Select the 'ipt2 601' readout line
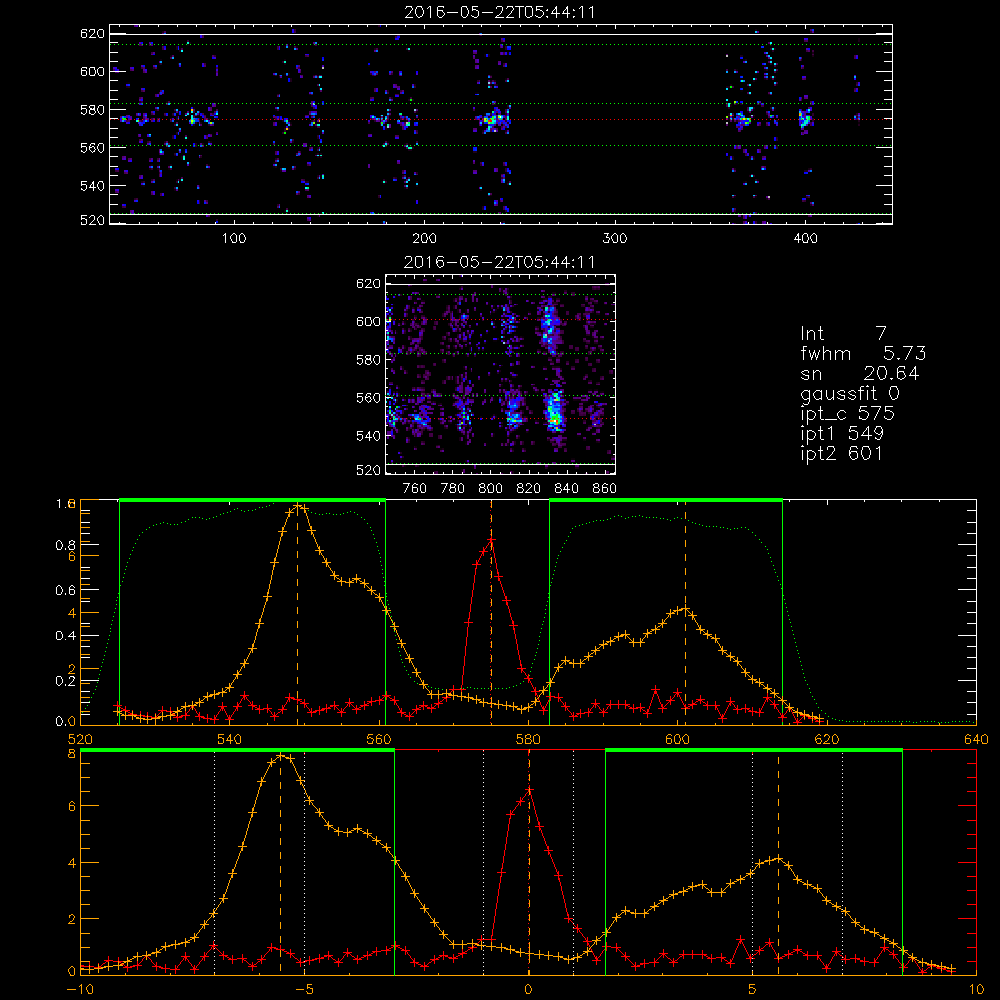 coord(842,453)
